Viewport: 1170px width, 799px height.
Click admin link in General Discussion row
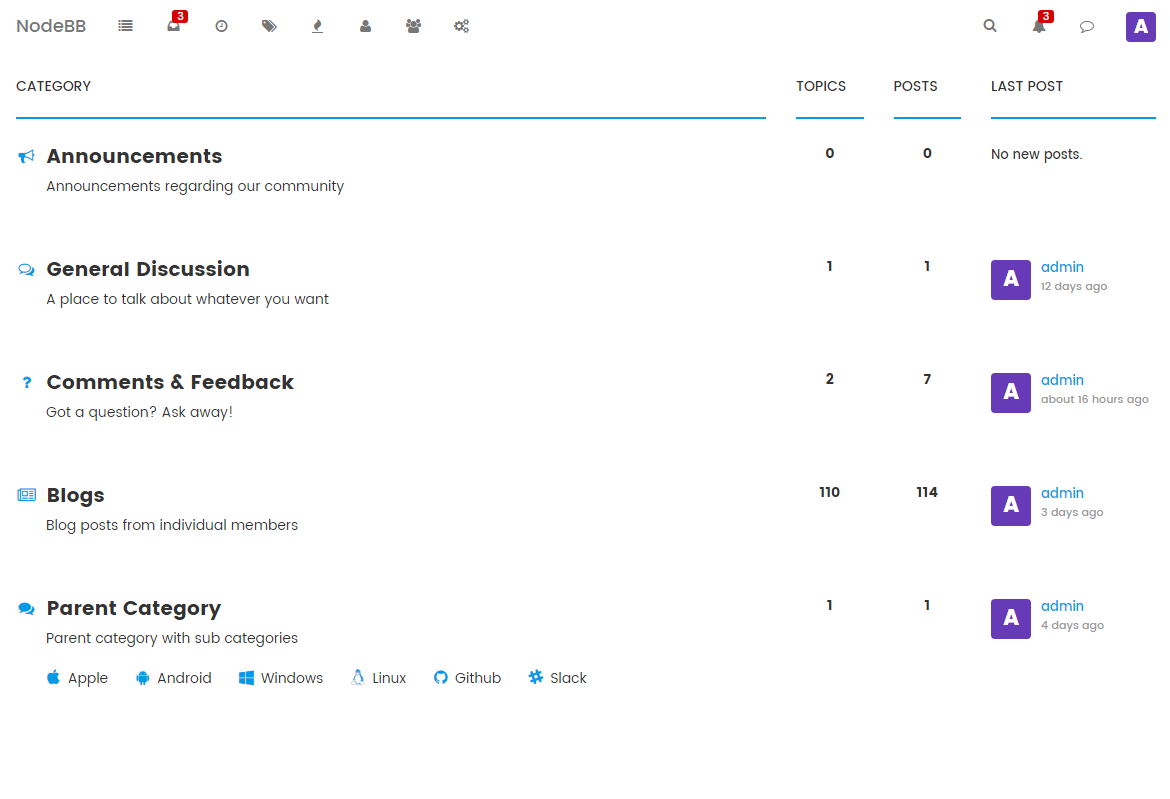pyautogui.click(x=1063, y=267)
